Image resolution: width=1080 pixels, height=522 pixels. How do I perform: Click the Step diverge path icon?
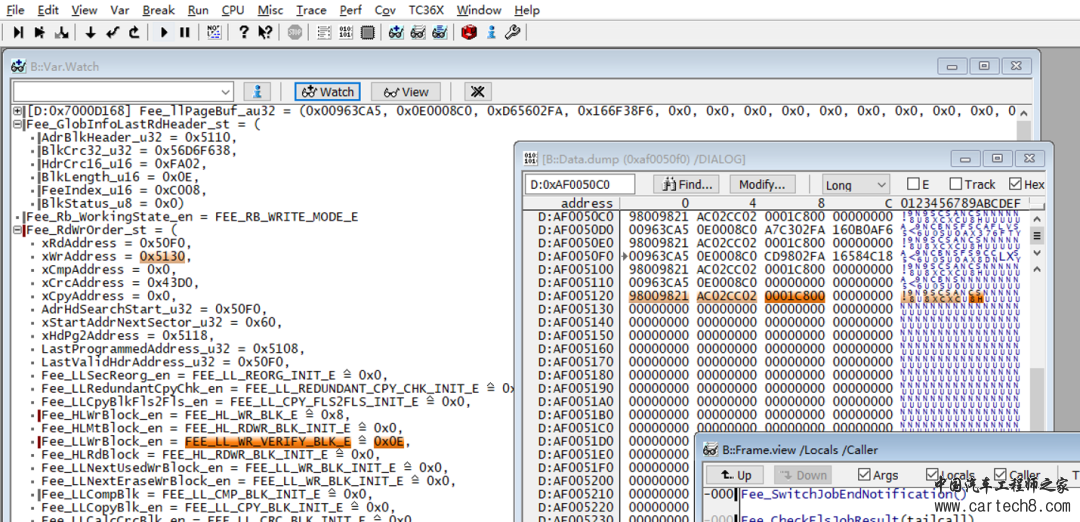point(61,32)
